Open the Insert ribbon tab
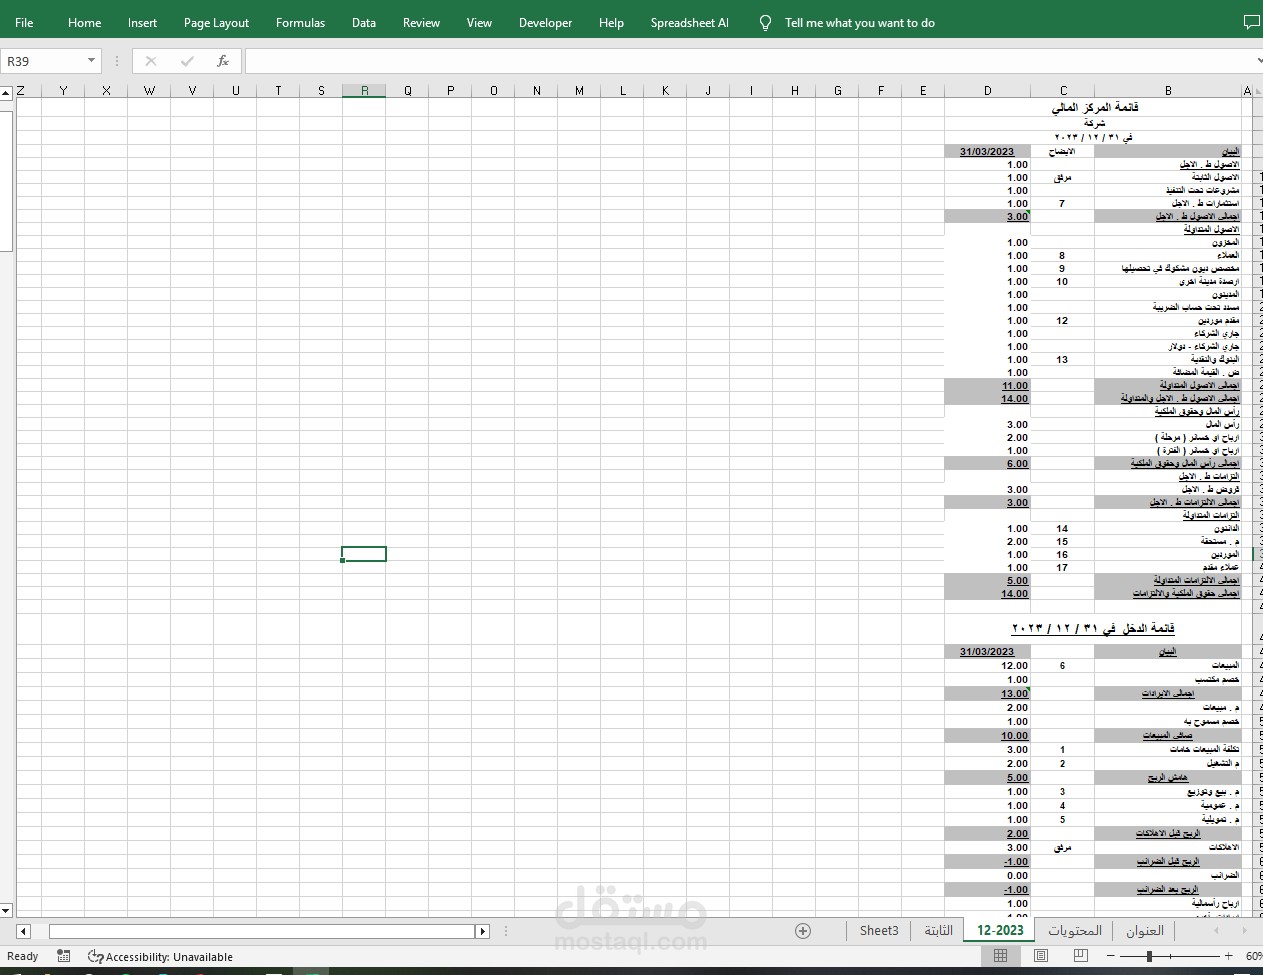Viewport: 1263px width, 975px height. point(142,22)
